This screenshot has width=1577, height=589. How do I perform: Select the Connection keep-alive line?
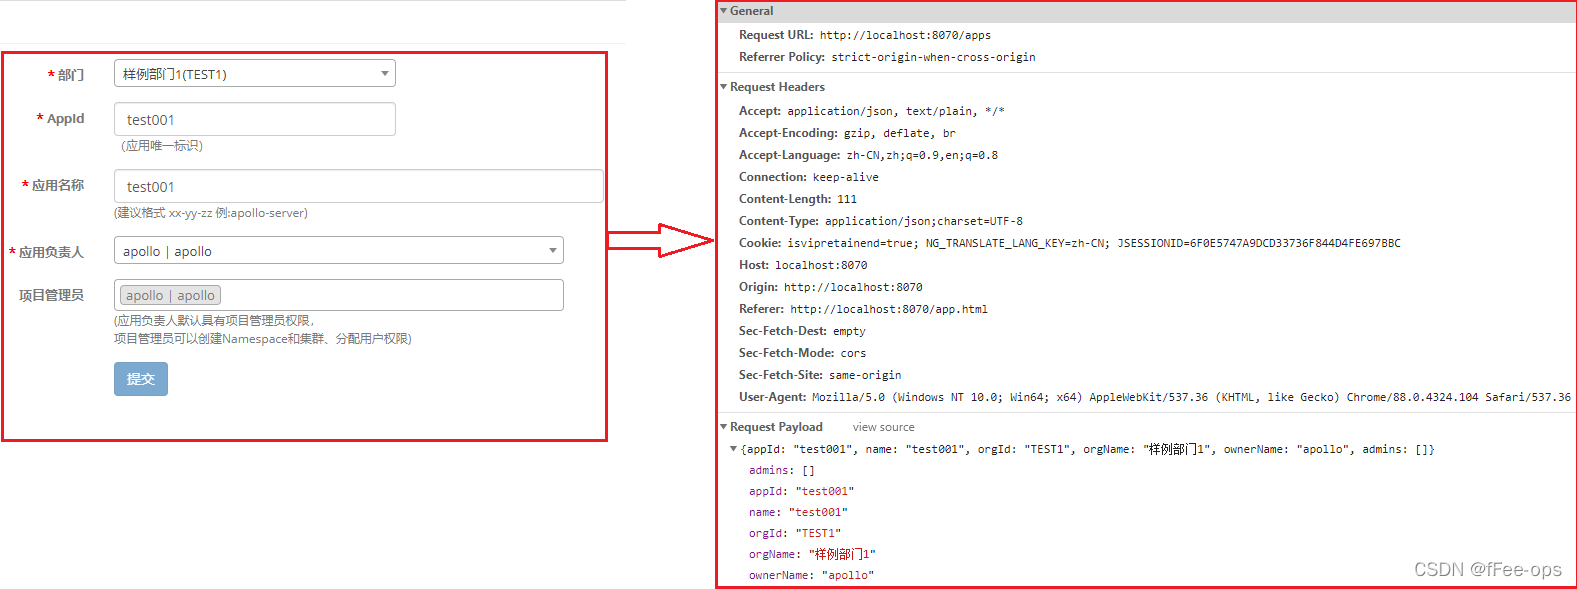(x=809, y=177)
